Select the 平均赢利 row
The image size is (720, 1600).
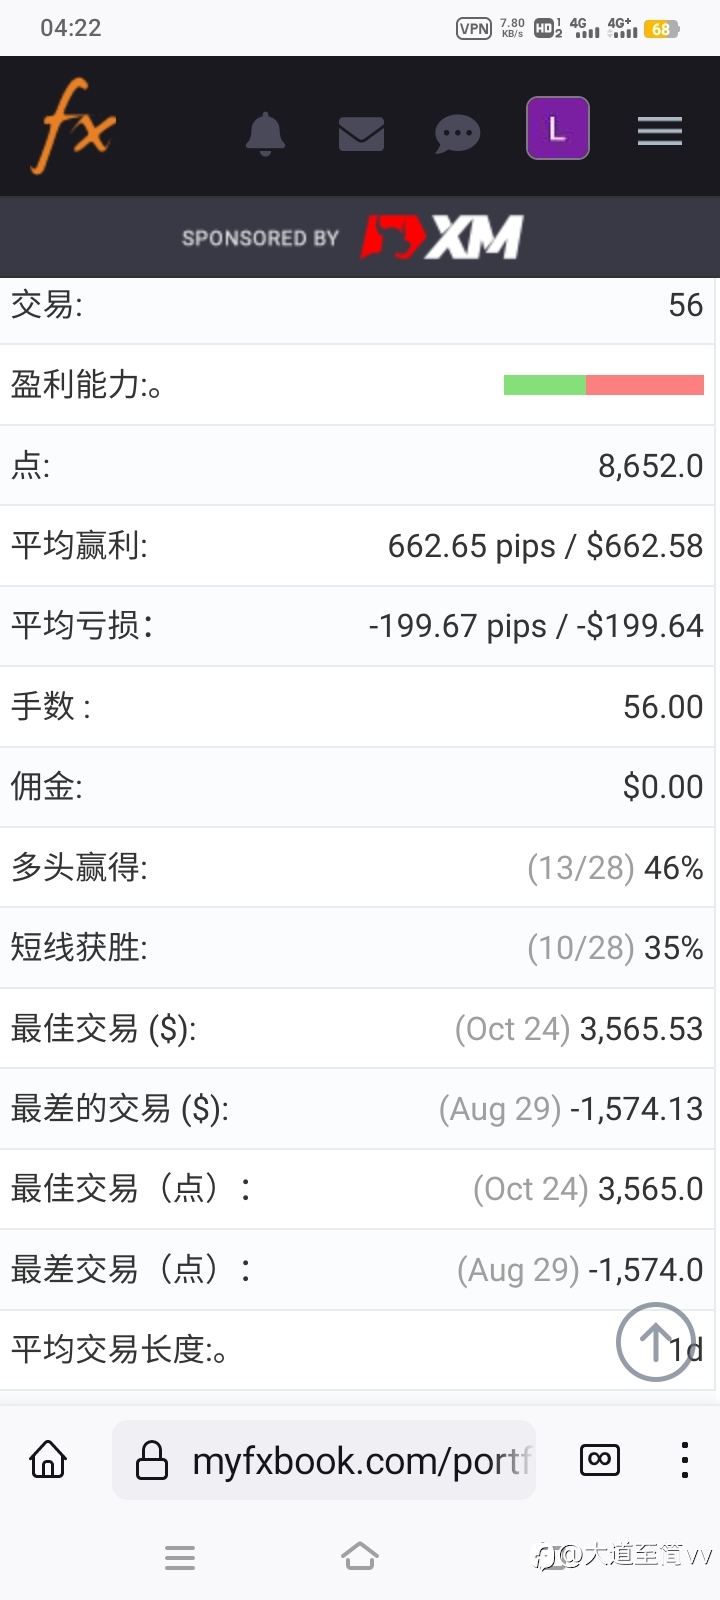pos(357,546)
